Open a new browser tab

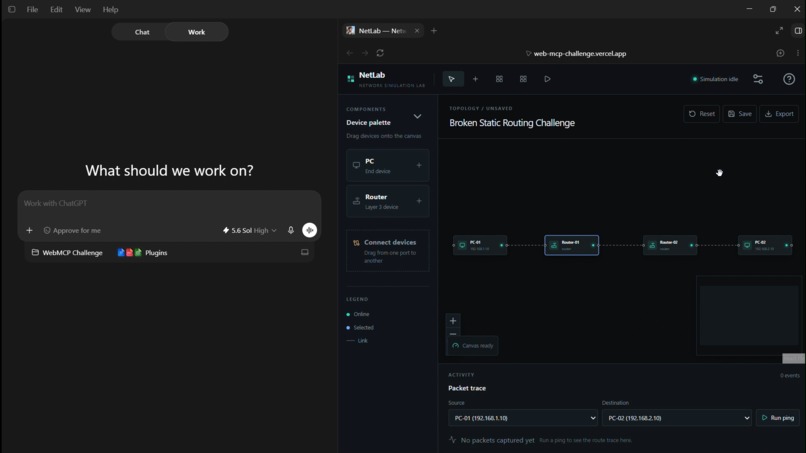434,31
